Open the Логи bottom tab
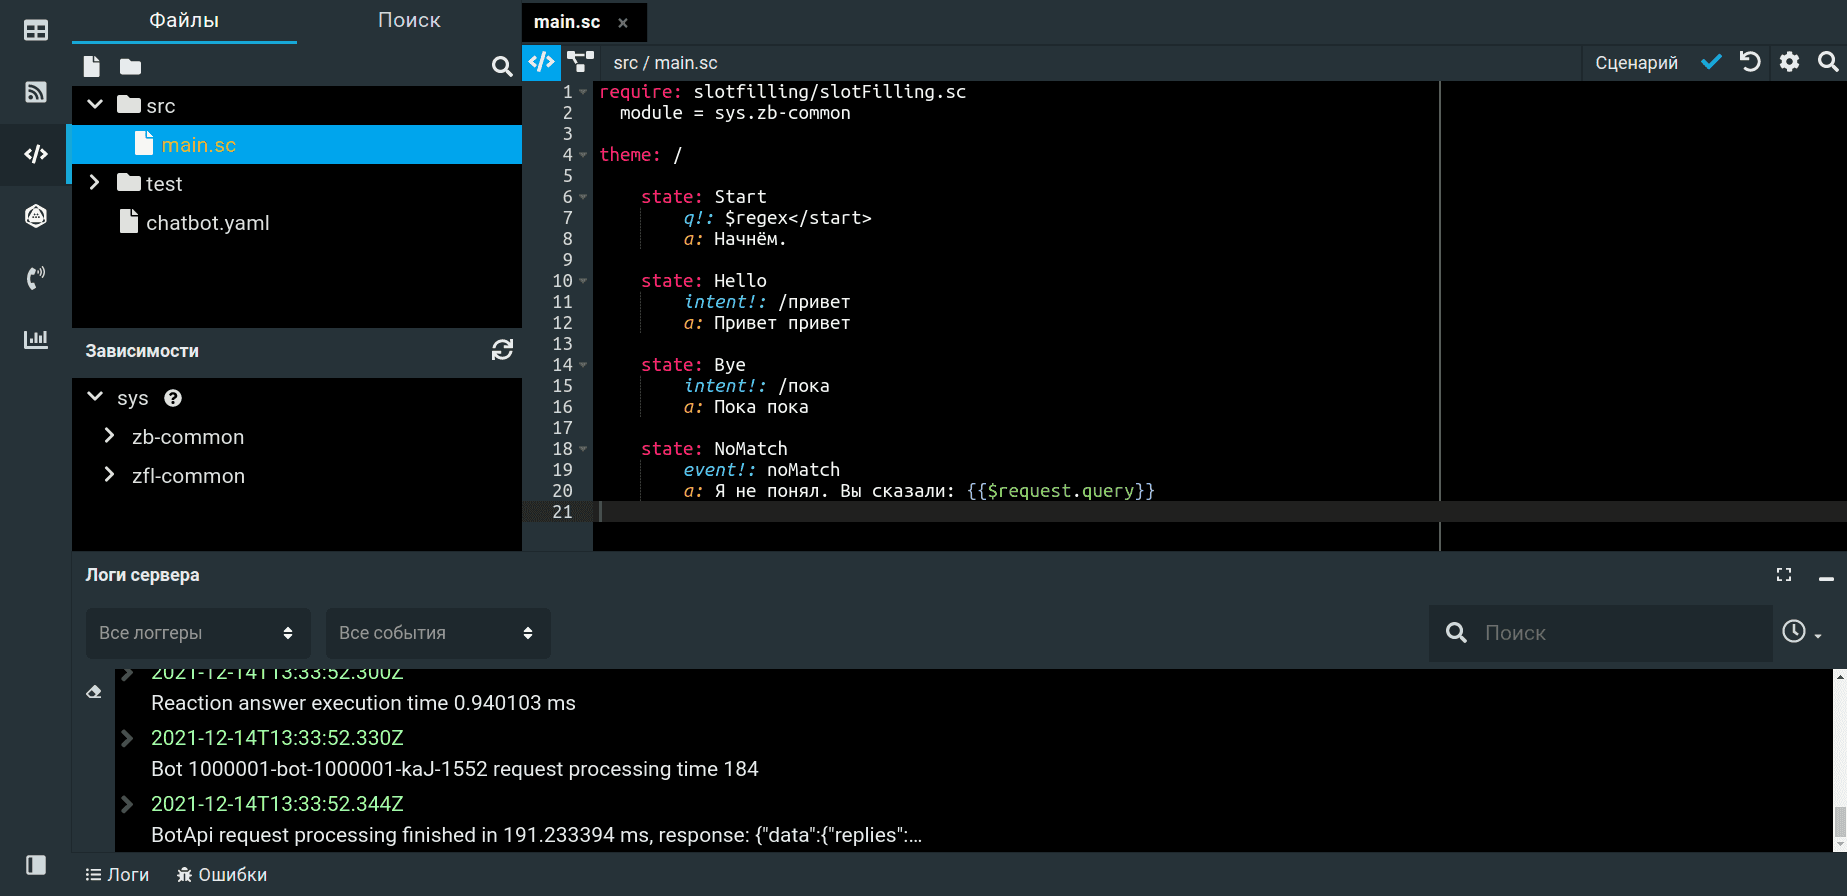The width and height of the screenshot is (1847, 896). point(117,875)
